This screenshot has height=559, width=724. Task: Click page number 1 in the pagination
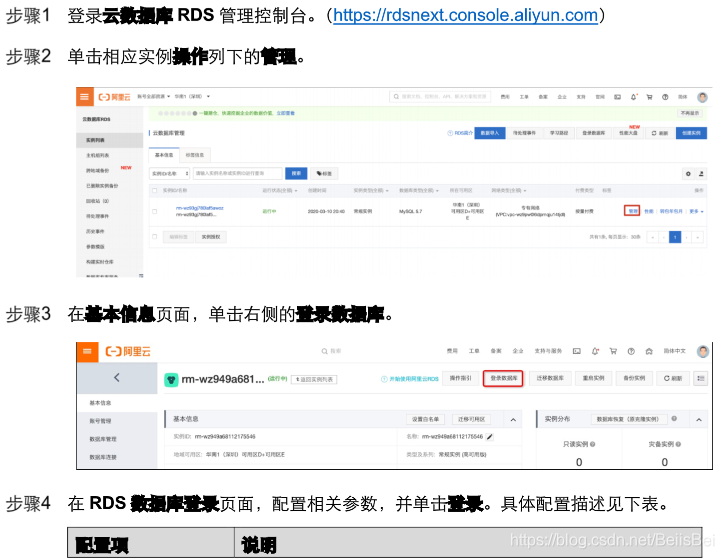point(675,237)
